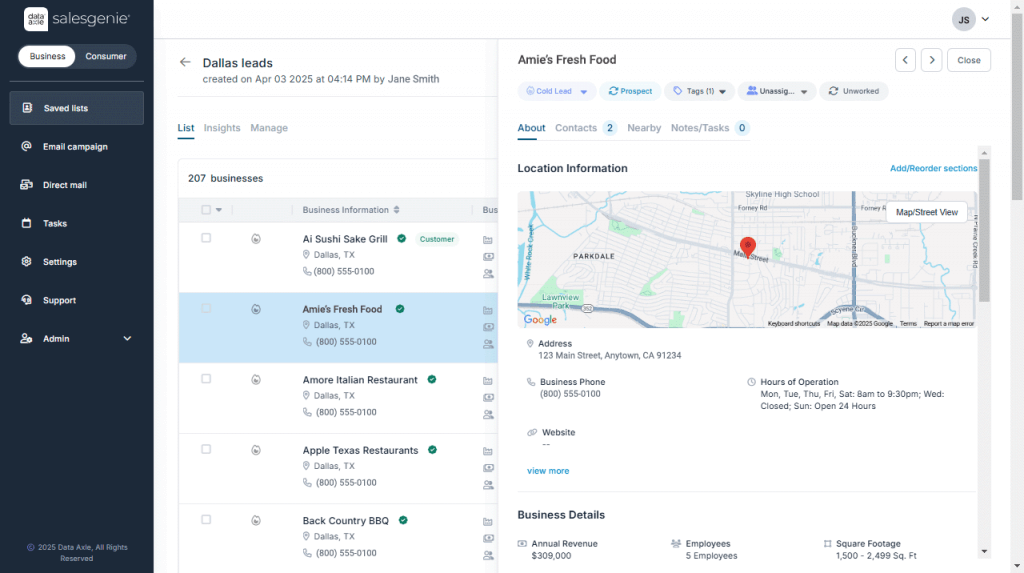Go to previous record arrow button
This screenshot has height=573, width=1024.
905,60
